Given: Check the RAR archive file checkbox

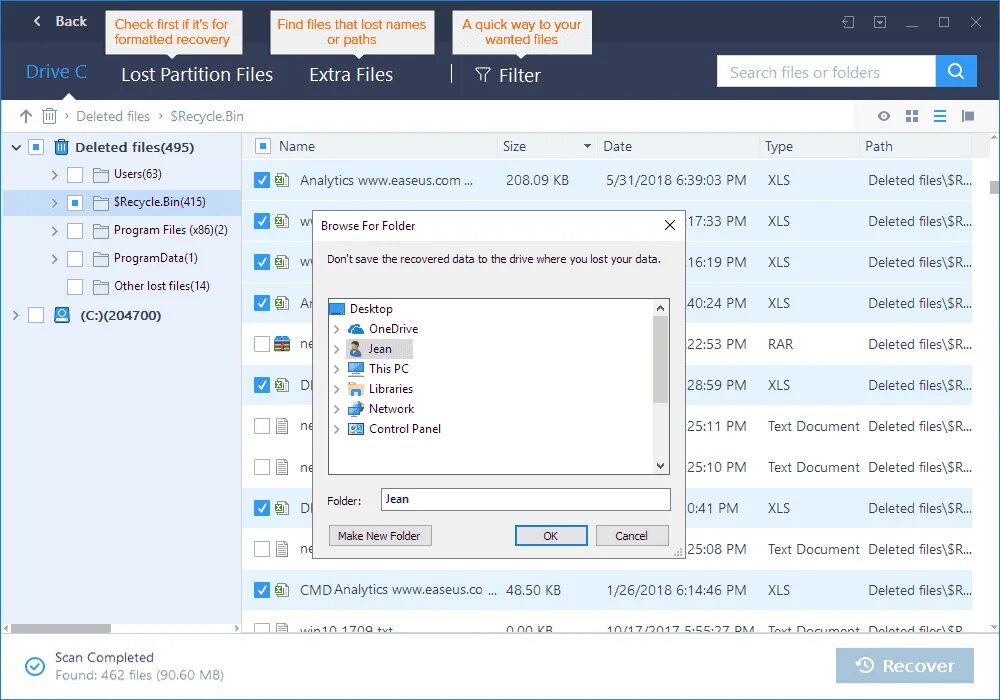Looking at the screenshot, I should (x=261, y=344).
